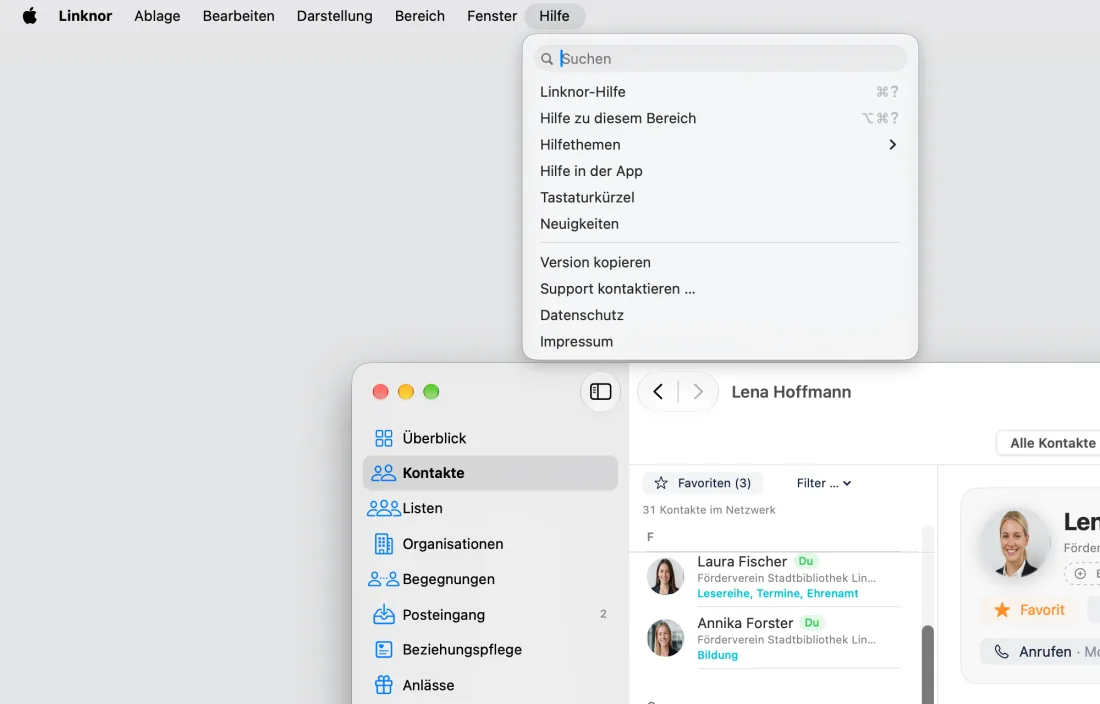Toggle the sidebar visibility button
The image size is (1100, 704).
[x=601, y=391]
